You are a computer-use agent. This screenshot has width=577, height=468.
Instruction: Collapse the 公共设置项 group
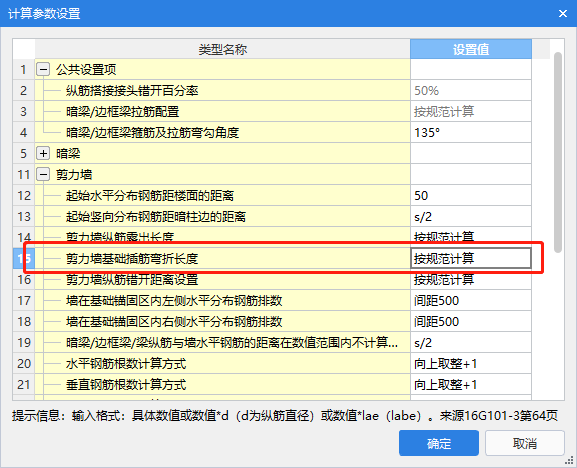tap(43, 69)
